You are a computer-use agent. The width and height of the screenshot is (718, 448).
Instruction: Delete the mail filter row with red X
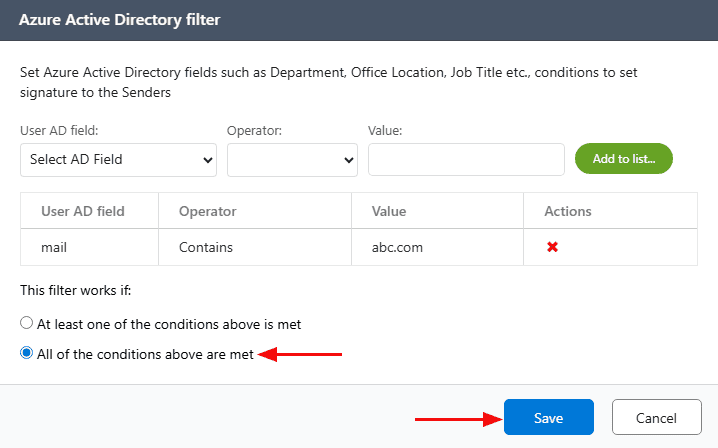point(552,247)
